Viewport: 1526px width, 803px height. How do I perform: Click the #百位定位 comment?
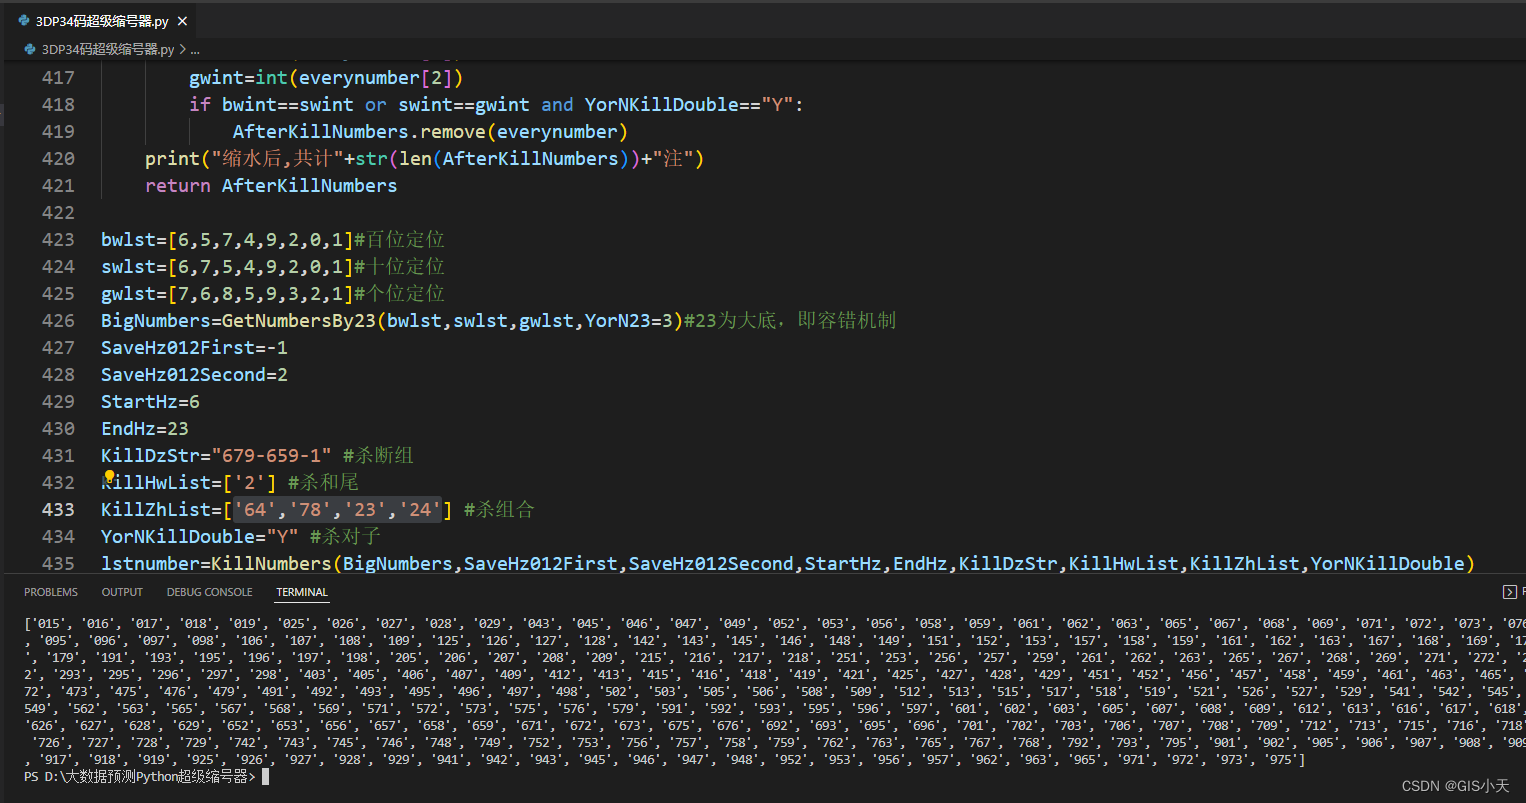pos(400,240)
